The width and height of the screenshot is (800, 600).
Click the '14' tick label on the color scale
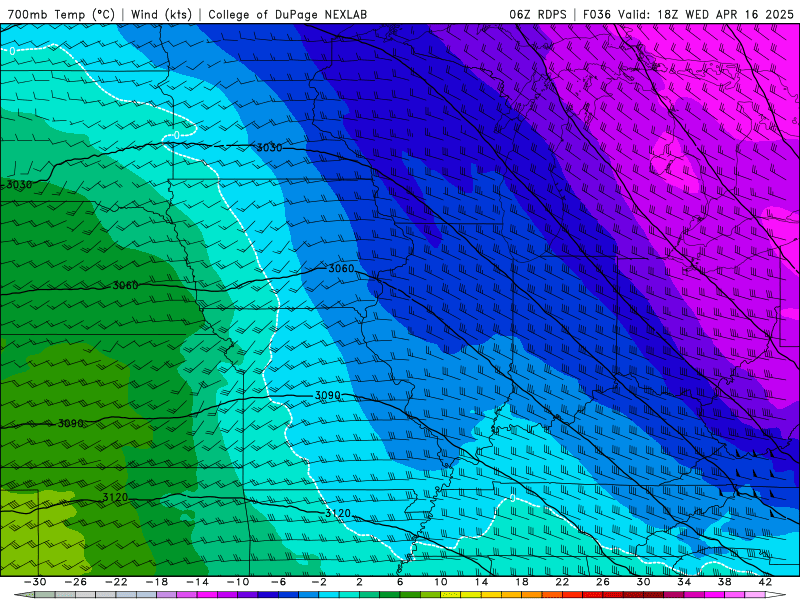pos(481,582)
